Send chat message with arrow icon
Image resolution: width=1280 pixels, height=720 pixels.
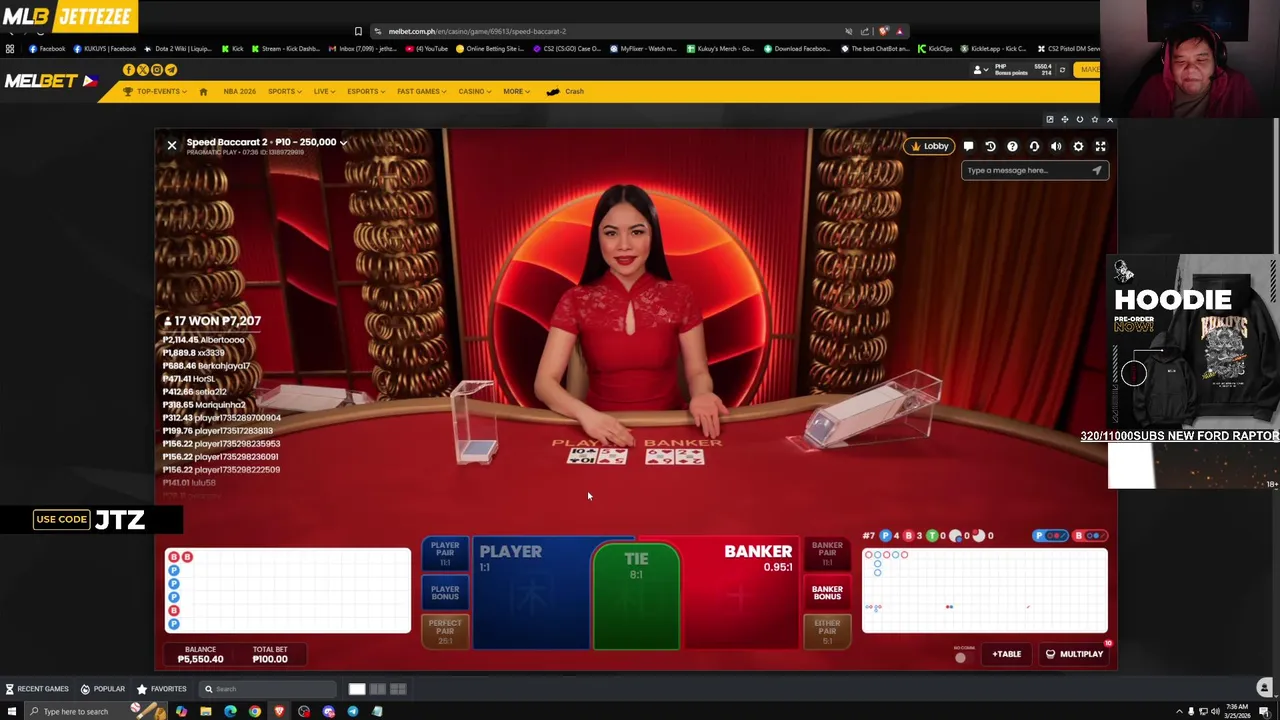[1096, 170]
